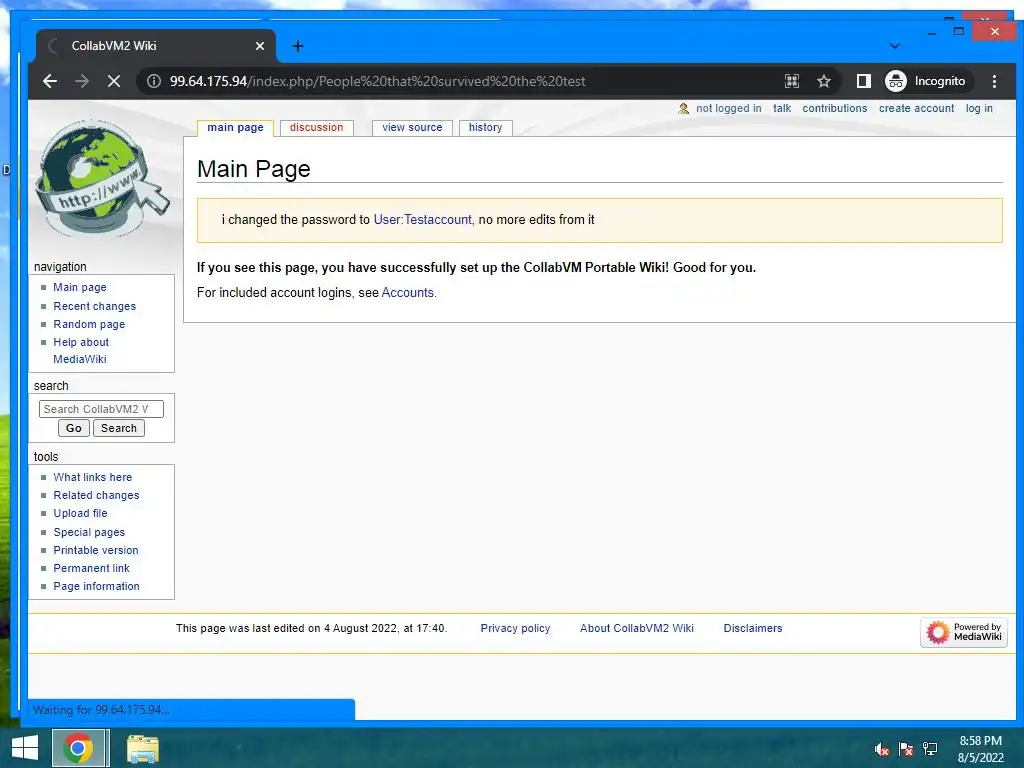Open the Chrome side panel icon
The image size is (1024, 768).
tap(863, 81)
